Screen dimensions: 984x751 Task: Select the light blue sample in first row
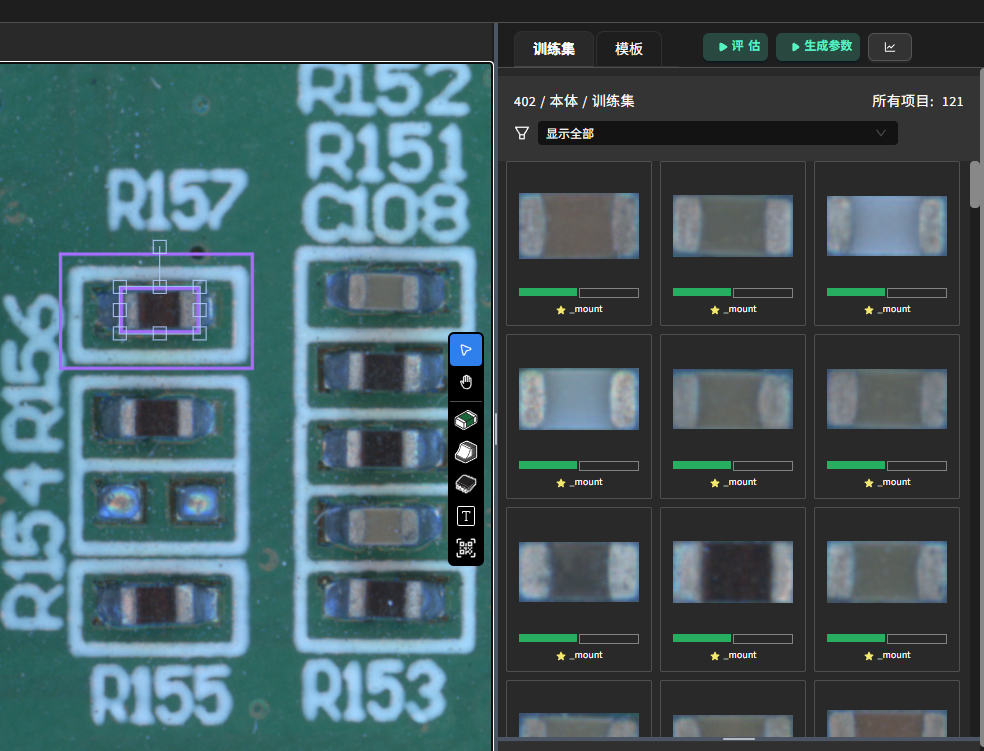pyautogui.click(x=886, y=226)
